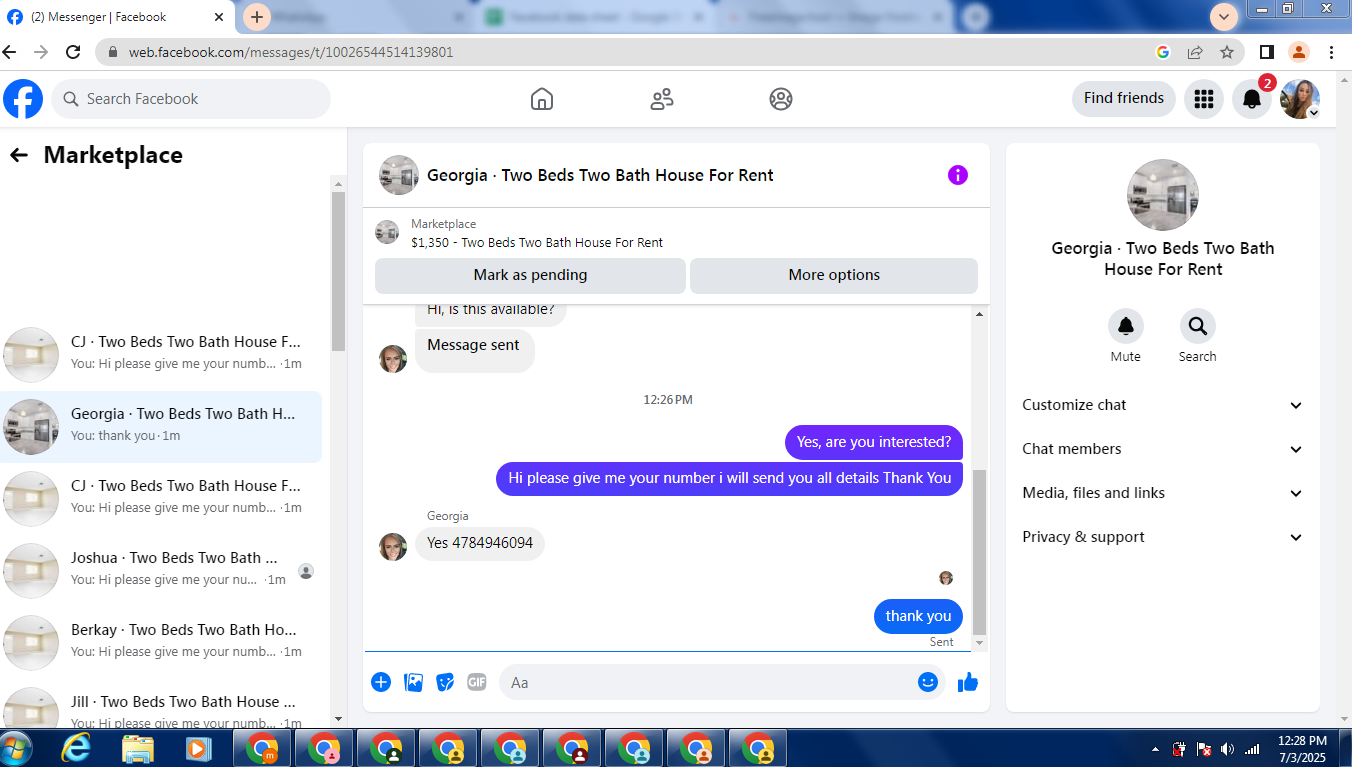Click the Search Facebook field

pos(191,99)
